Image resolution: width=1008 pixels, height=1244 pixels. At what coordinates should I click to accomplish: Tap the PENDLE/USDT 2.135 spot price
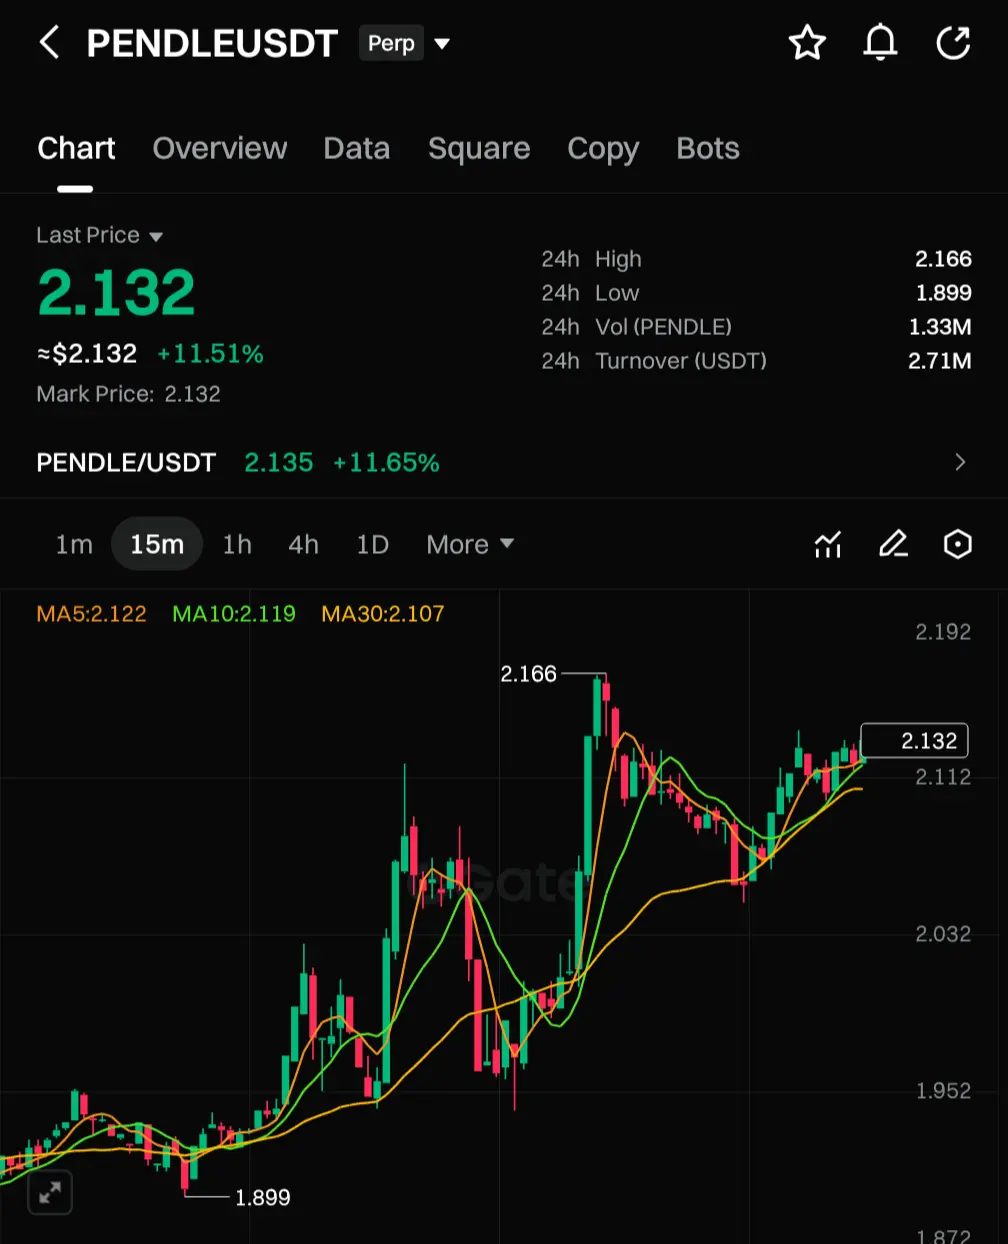[278, 462]
